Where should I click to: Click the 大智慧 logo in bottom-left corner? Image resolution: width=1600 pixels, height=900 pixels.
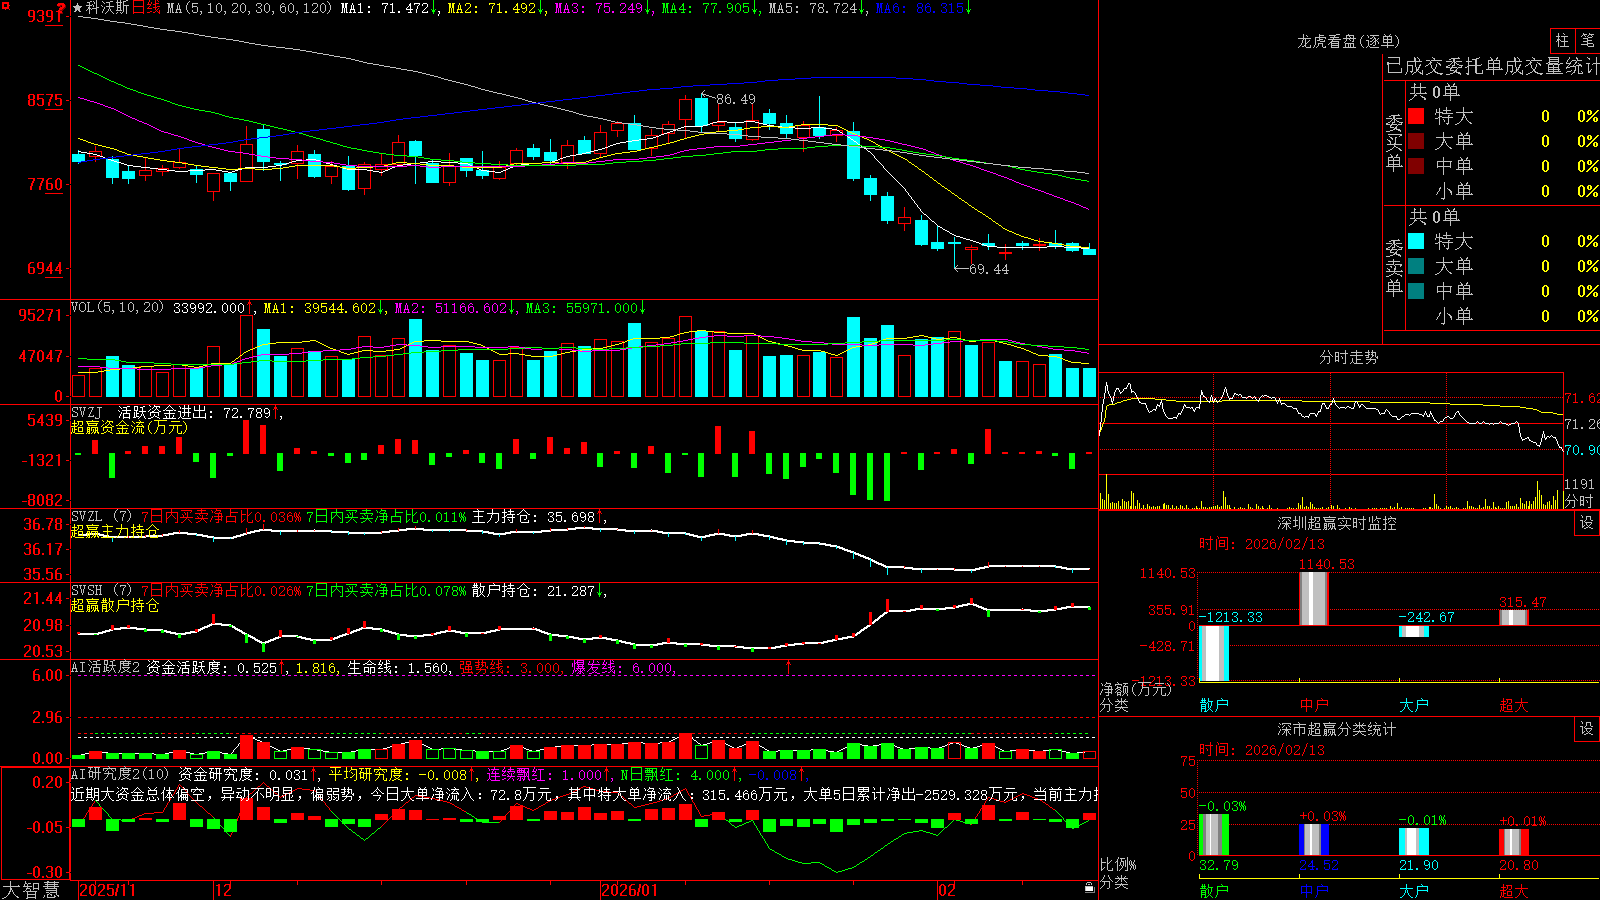click(31, 890)
